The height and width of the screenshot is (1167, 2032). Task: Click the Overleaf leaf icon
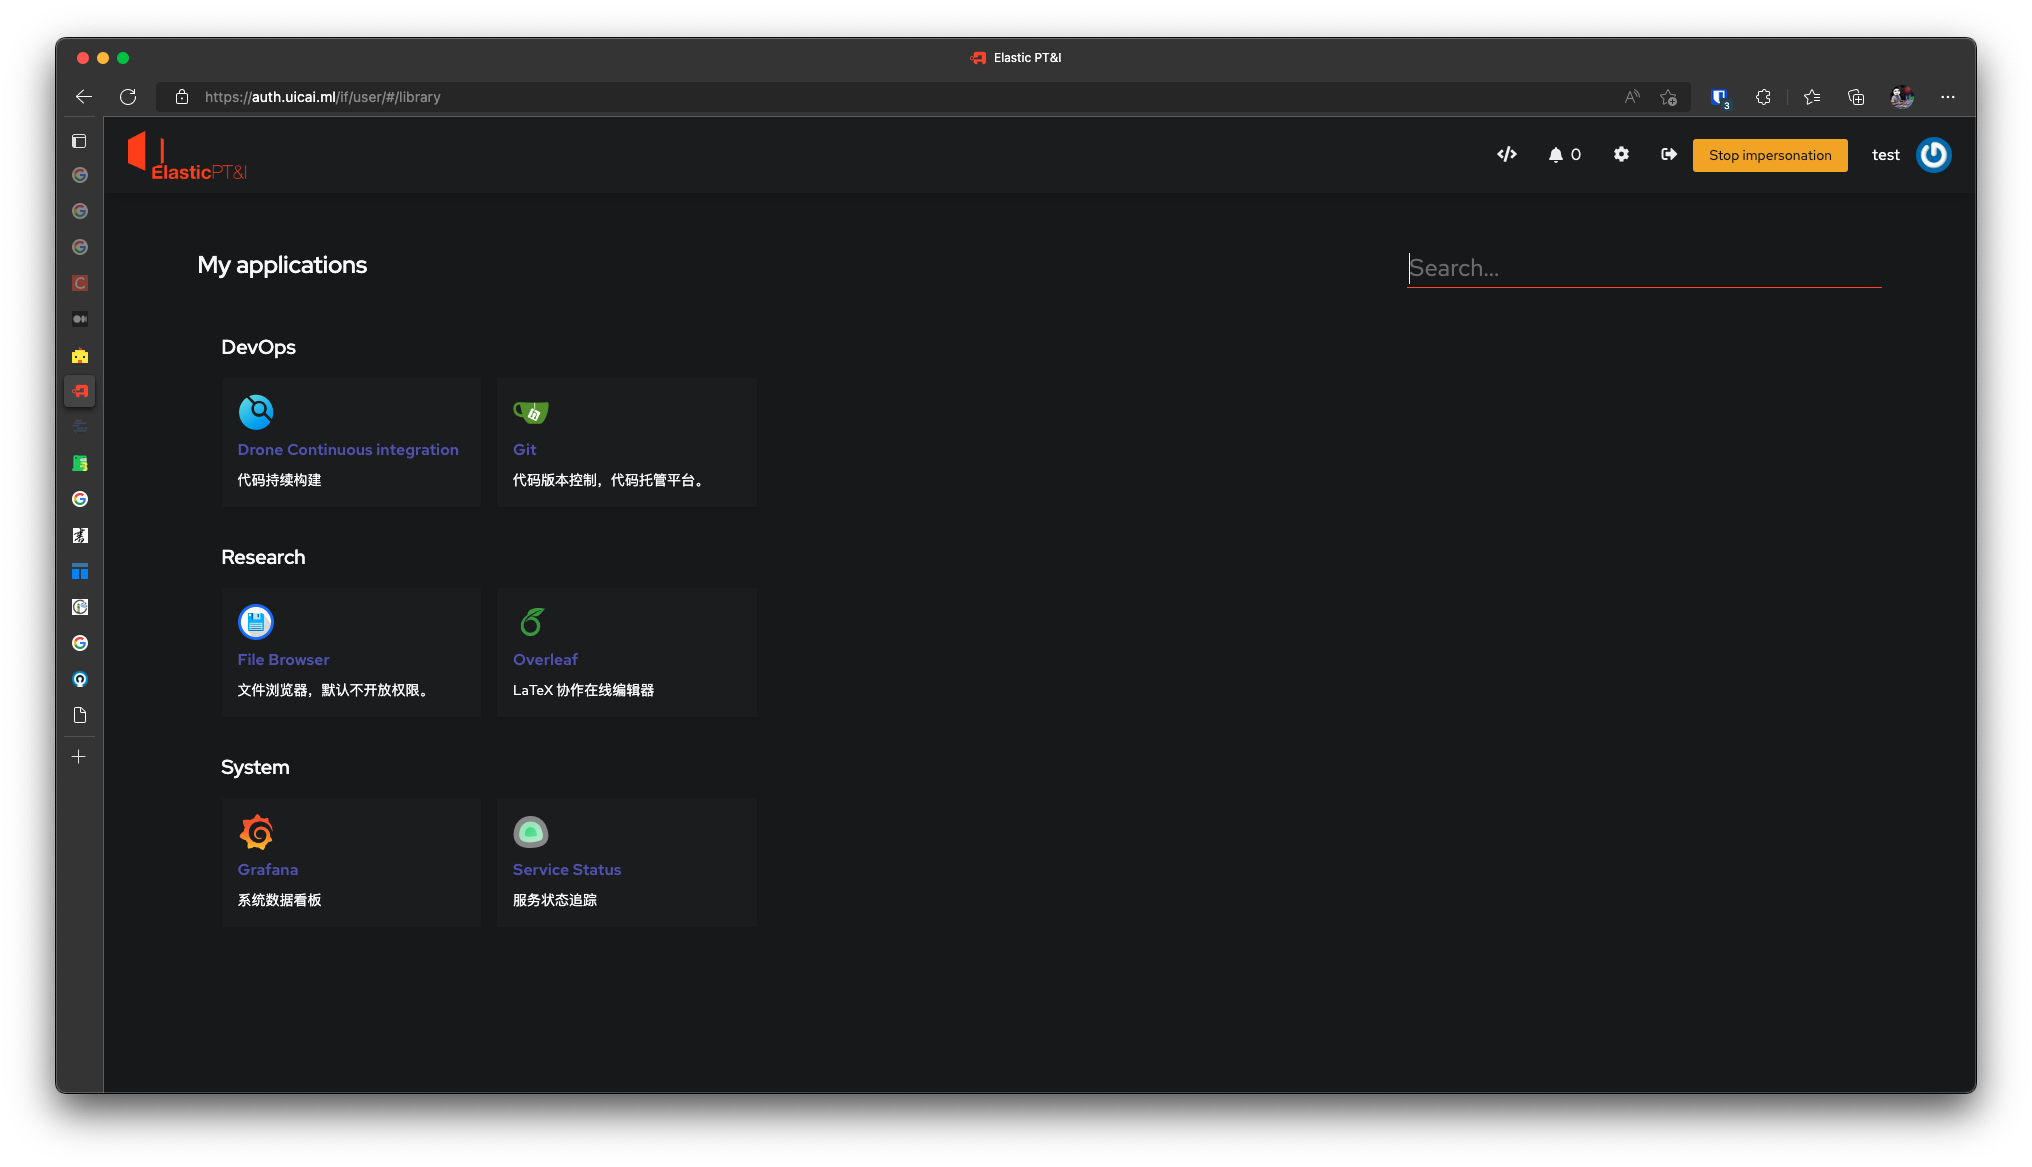coord(531,622)
